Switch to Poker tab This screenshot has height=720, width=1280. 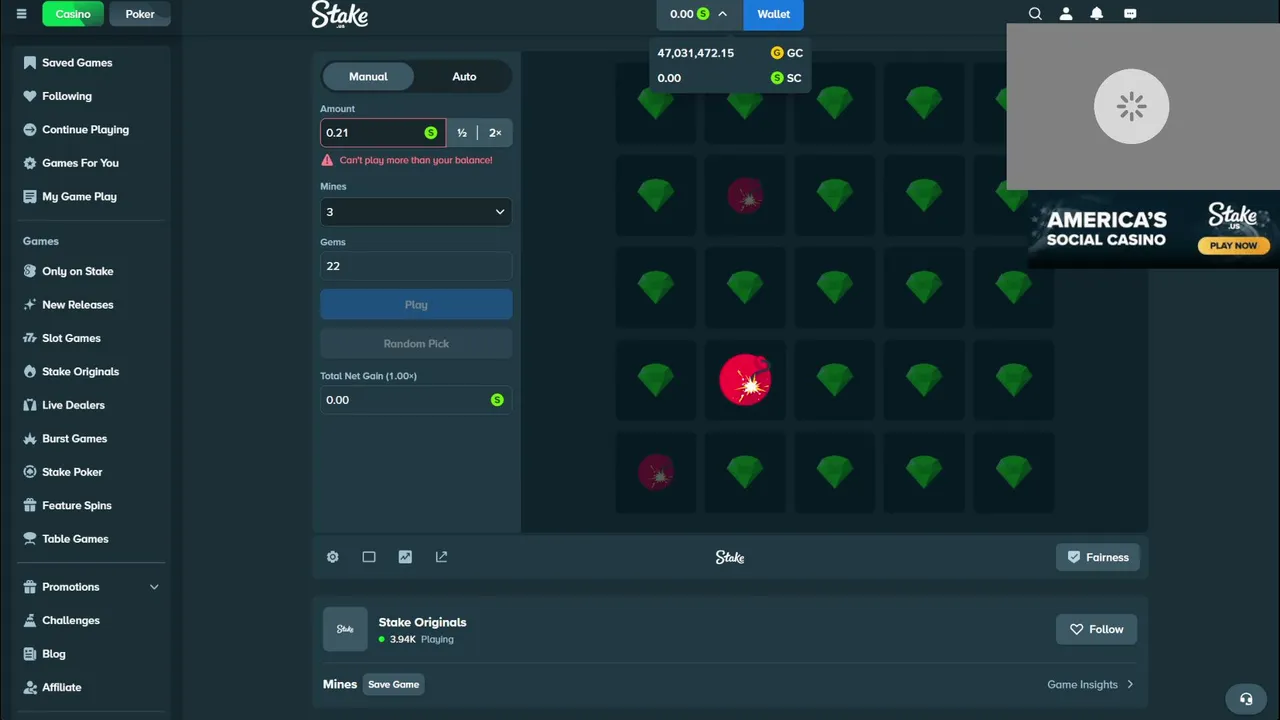click(140, 14)
